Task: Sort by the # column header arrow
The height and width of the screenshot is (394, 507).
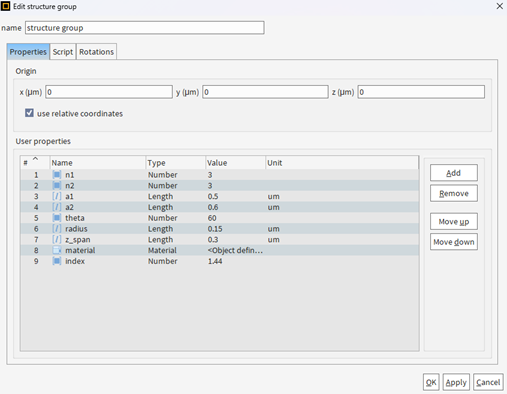Action: [35, 159]
